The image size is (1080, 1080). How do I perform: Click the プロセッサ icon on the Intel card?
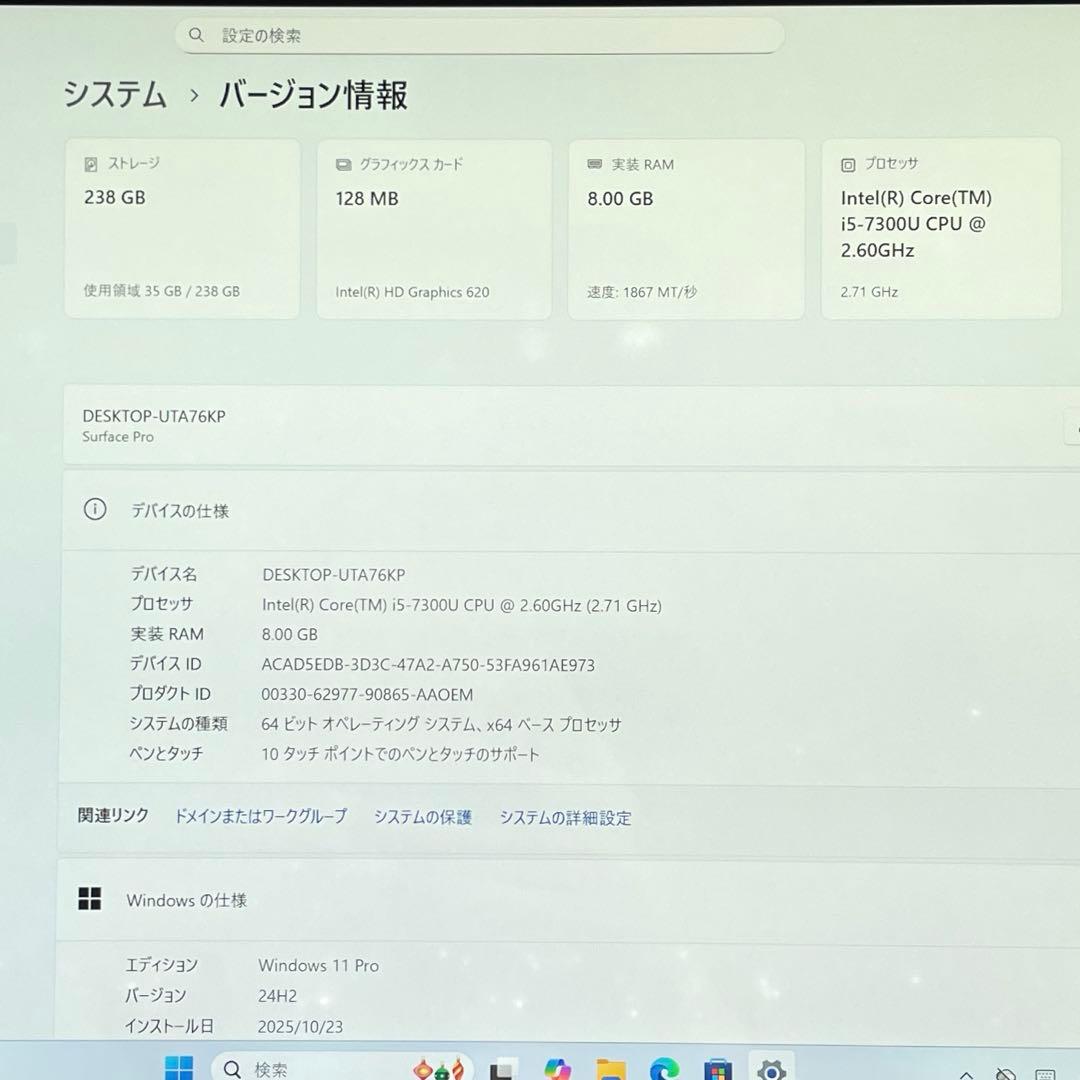tap(848, 164)
